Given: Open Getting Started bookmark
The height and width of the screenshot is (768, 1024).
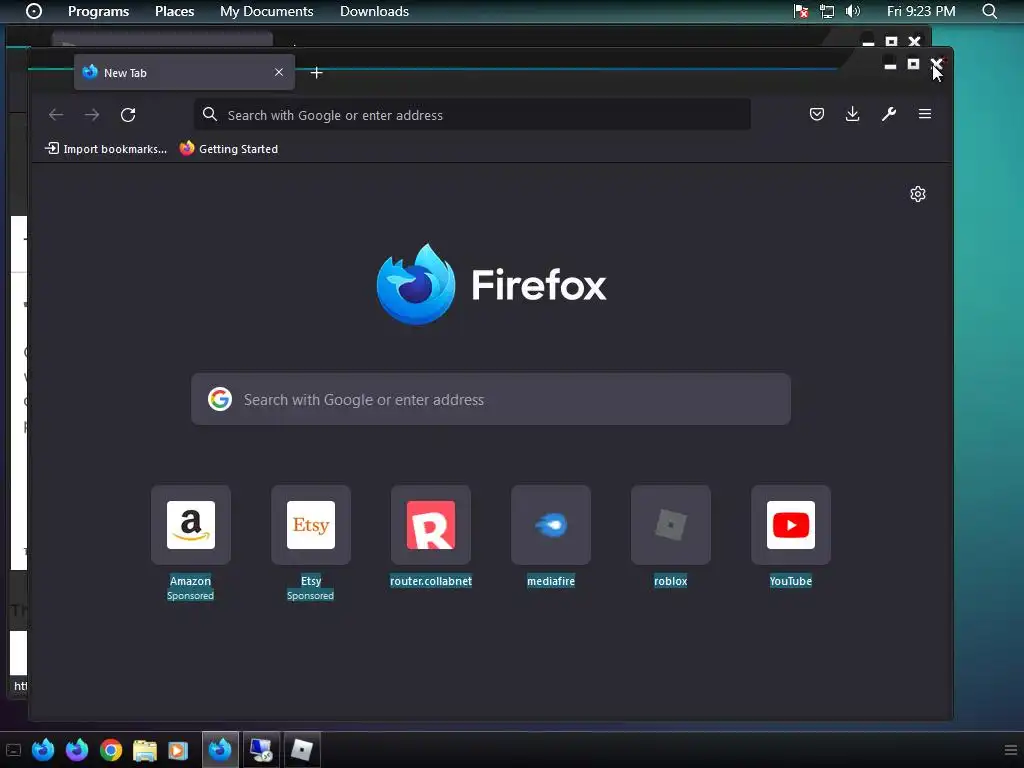Looking at the screenshot, I should click(x=229, y=149).
